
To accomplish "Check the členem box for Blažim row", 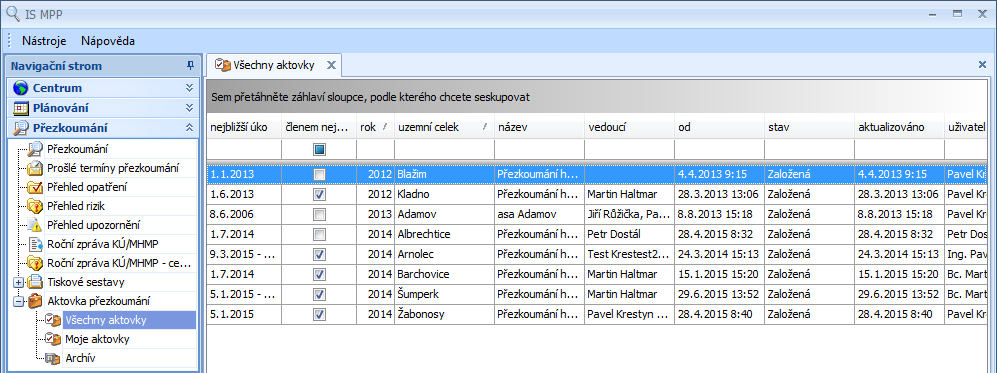I will (319, 174).
